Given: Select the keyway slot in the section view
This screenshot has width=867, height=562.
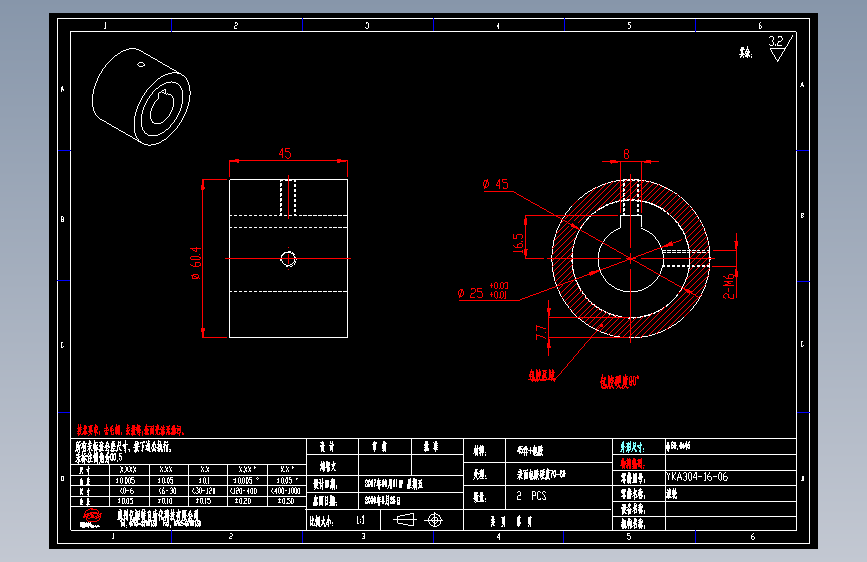Looking at the screenshot, I should click(x=630, y=221).
